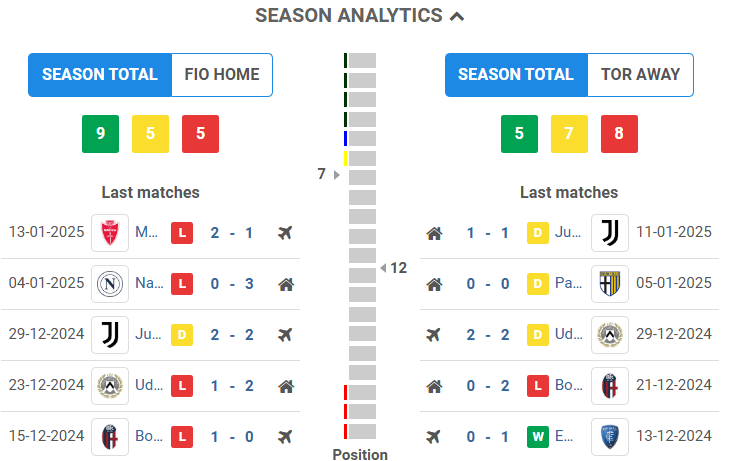Viewport: 730px width, 461px height.
Task: Switch left panel to FIO HOME
Action: (222, 75)
